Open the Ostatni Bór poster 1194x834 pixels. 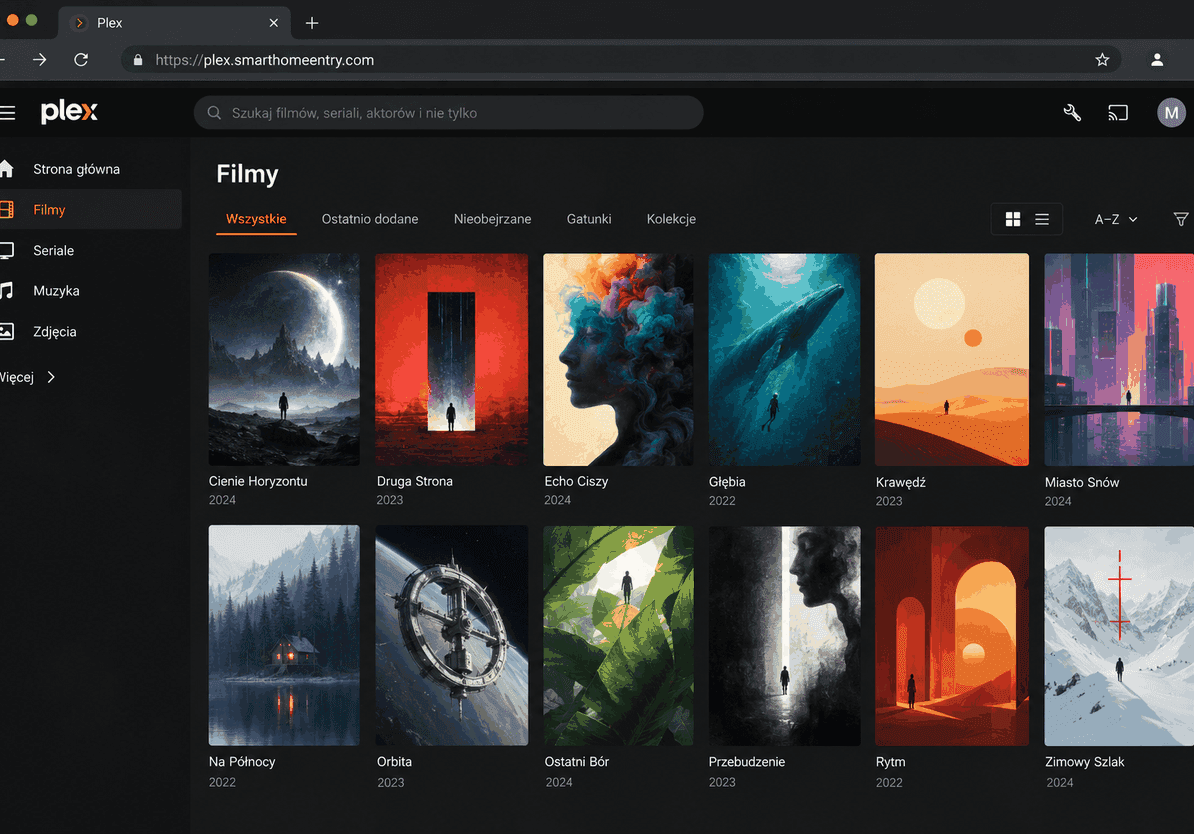click(x=618, y=636)
